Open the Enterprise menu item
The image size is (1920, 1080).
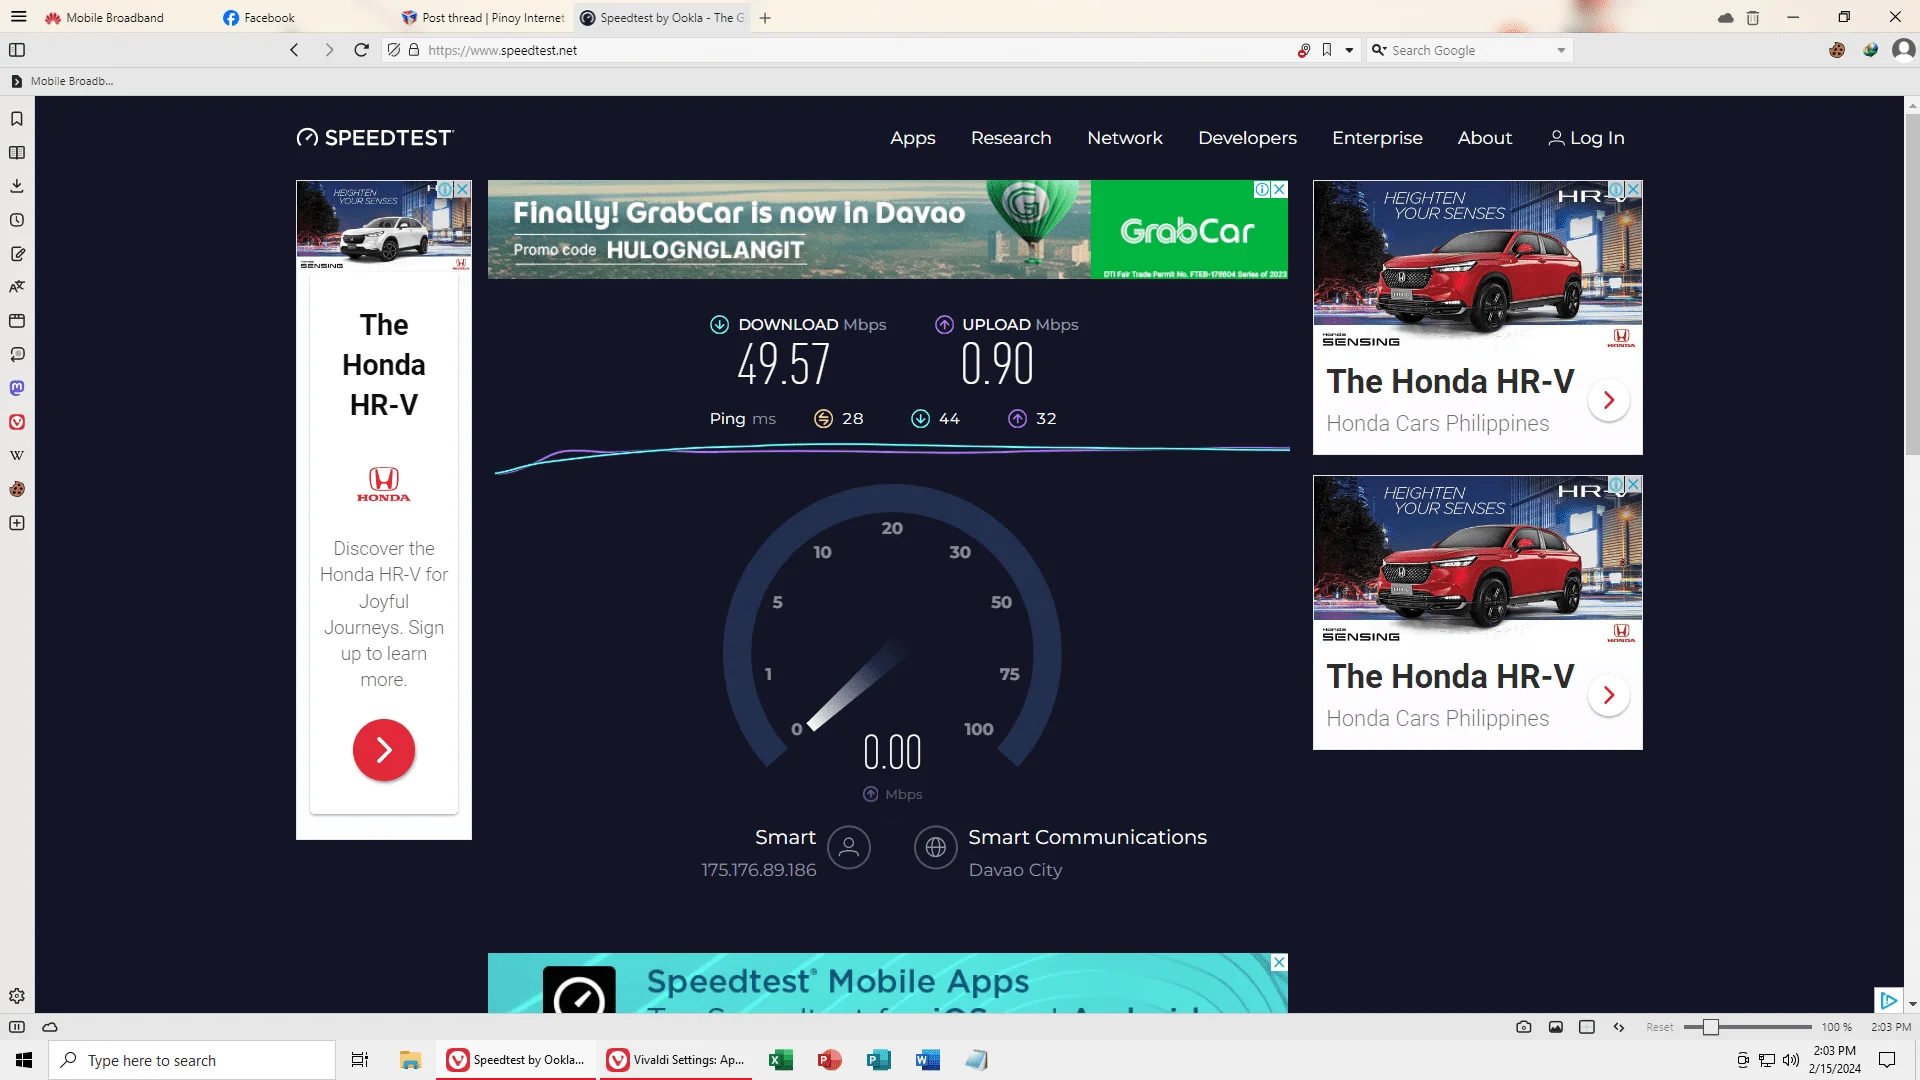pyautogui.click(x=1377, y=138)
